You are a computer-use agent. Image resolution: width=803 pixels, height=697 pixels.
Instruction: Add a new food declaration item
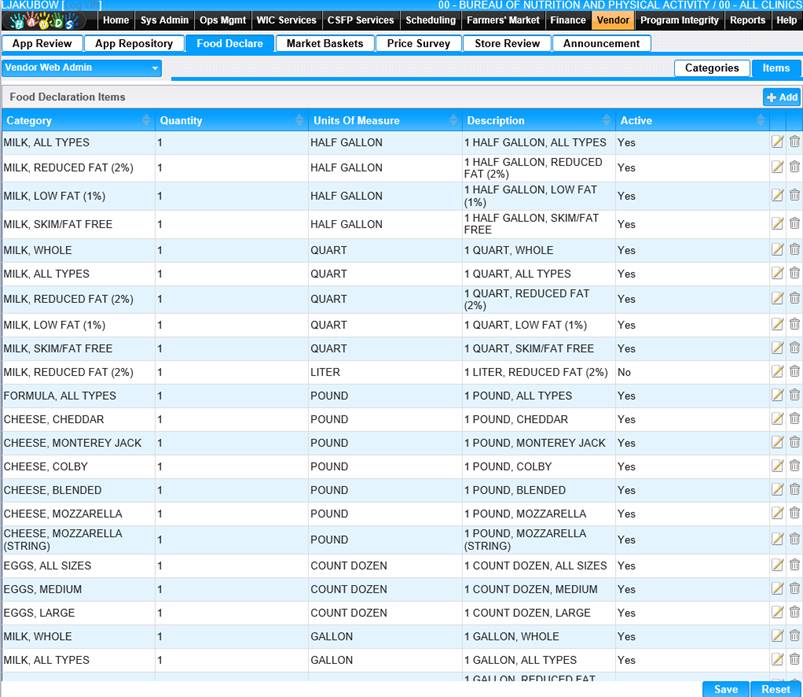pyautogui.click(x=782, y=97)
